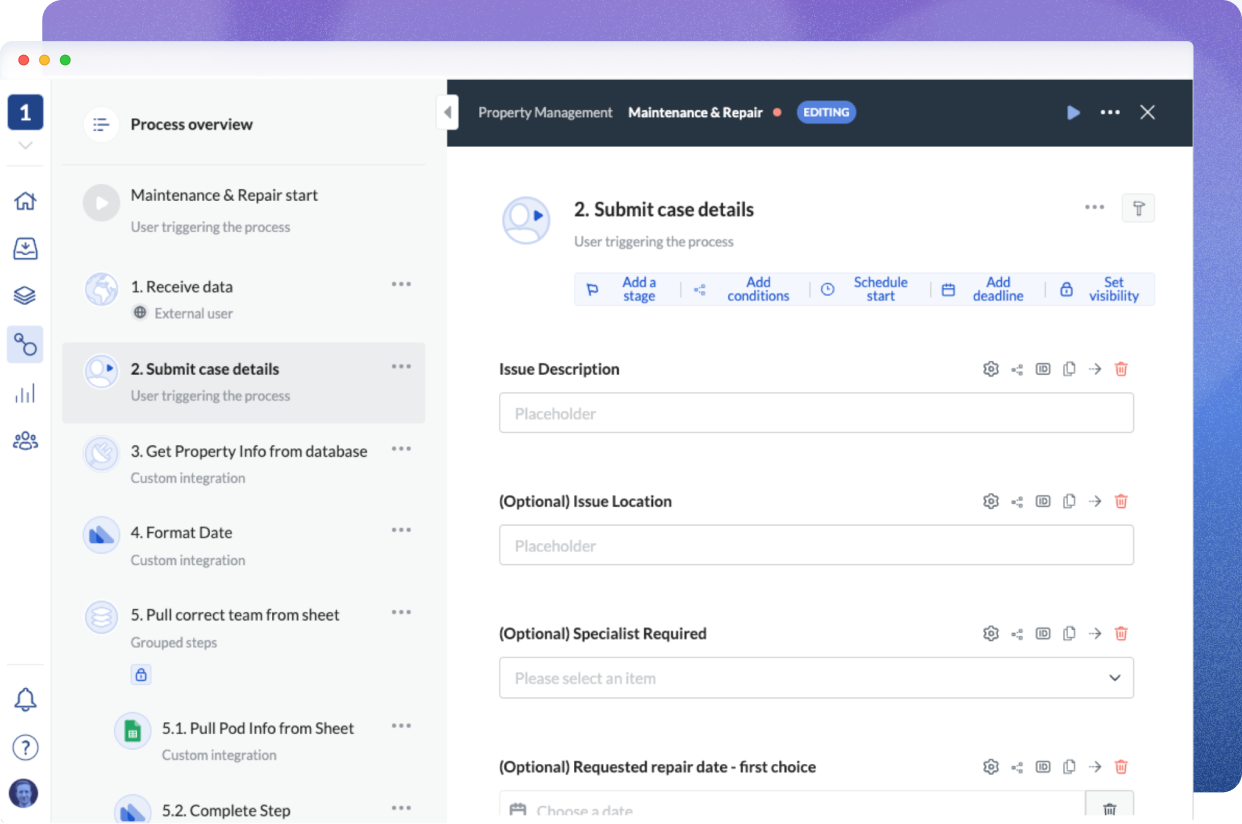Viewport: 1242px width, 824px height.
Task: Delete the (Optional) Issue Location field via trash icon
Action: pyautogui.click(x=1120, y=501)
